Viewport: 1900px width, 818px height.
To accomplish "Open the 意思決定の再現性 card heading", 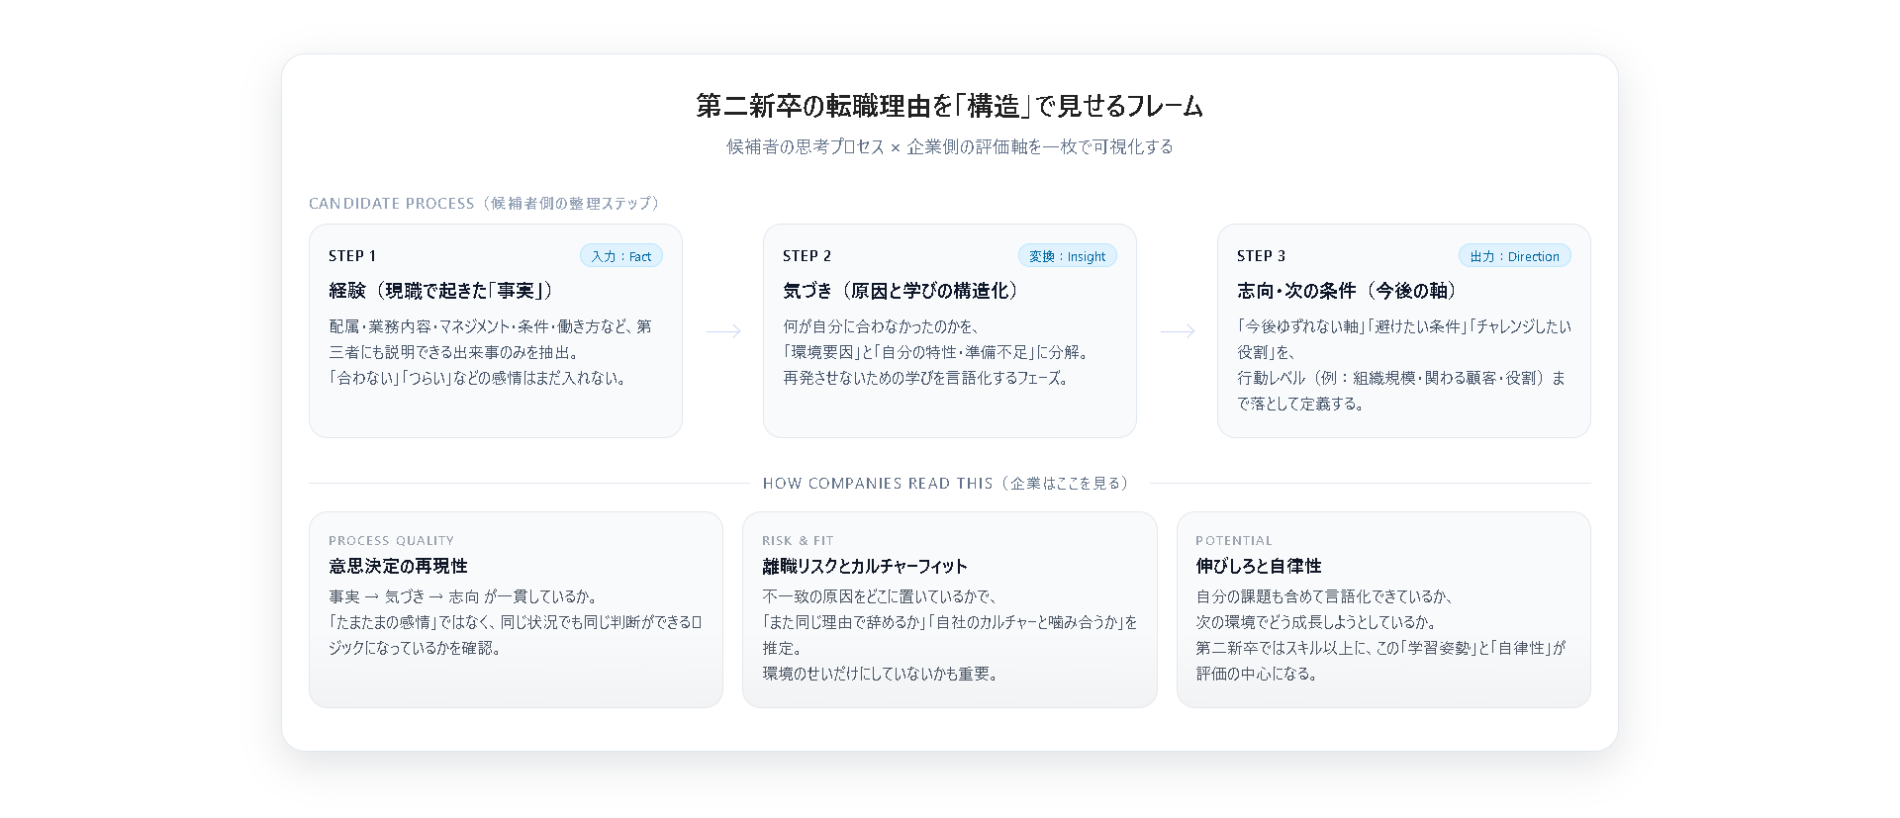I will click(x=398, y=566).
